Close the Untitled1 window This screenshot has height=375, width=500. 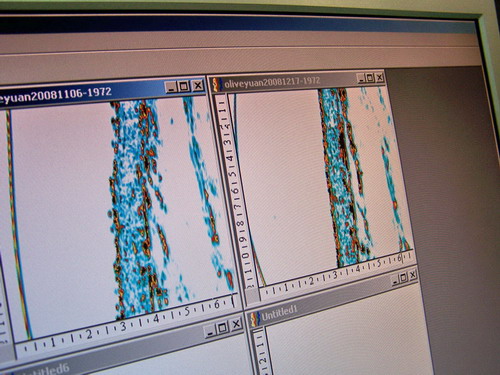click(413, 275)
